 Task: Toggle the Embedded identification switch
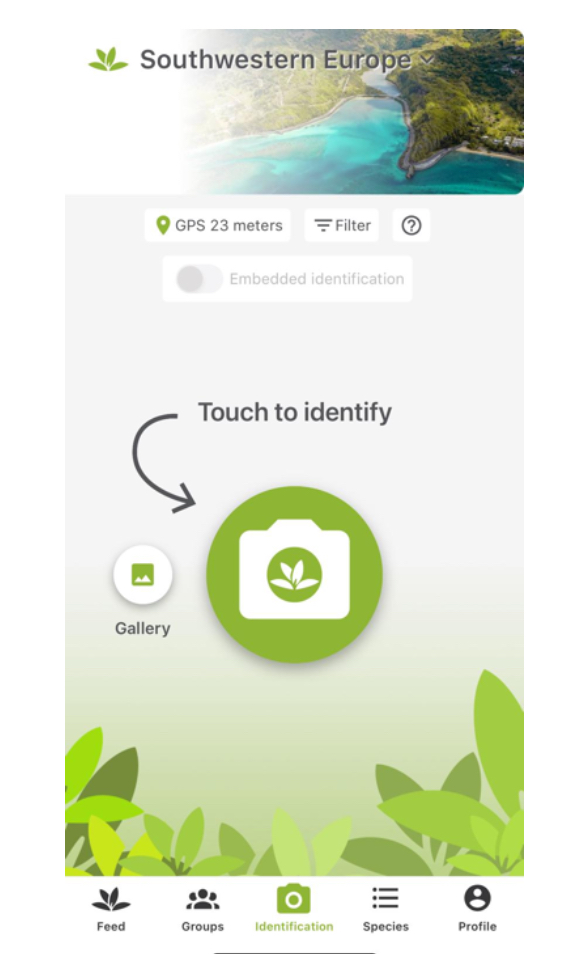pyautogui.click(x=198, y=279)
